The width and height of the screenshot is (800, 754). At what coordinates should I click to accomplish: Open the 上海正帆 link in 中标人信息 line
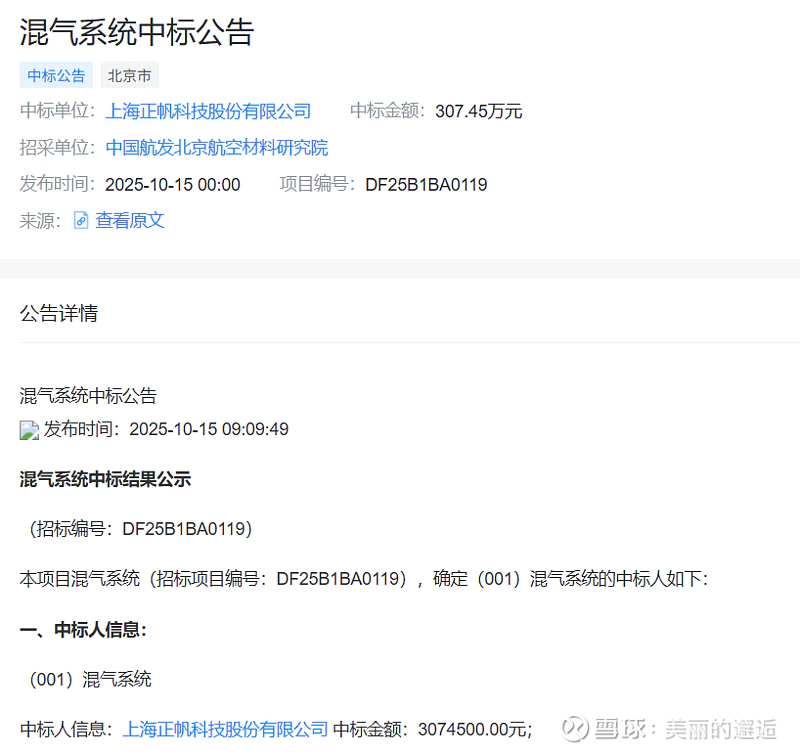point(225,730)
